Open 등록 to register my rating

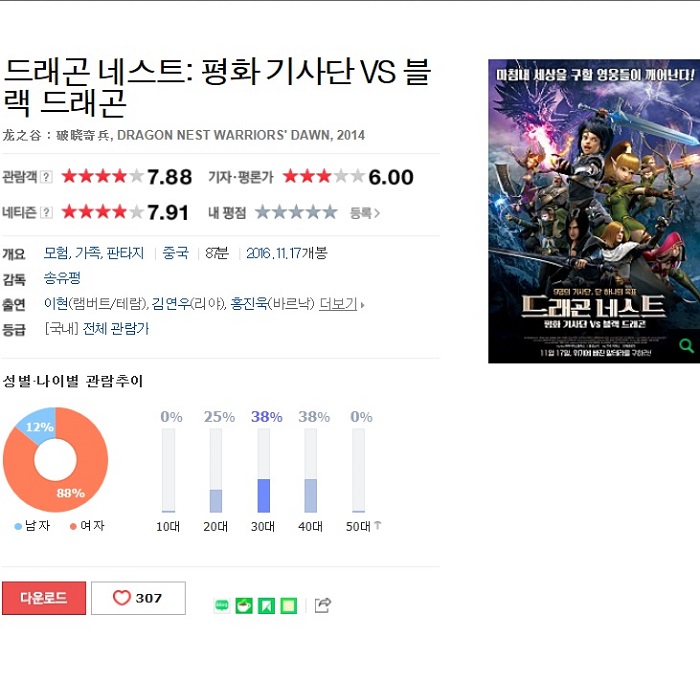pyautogui.click(x=364, y=213)
